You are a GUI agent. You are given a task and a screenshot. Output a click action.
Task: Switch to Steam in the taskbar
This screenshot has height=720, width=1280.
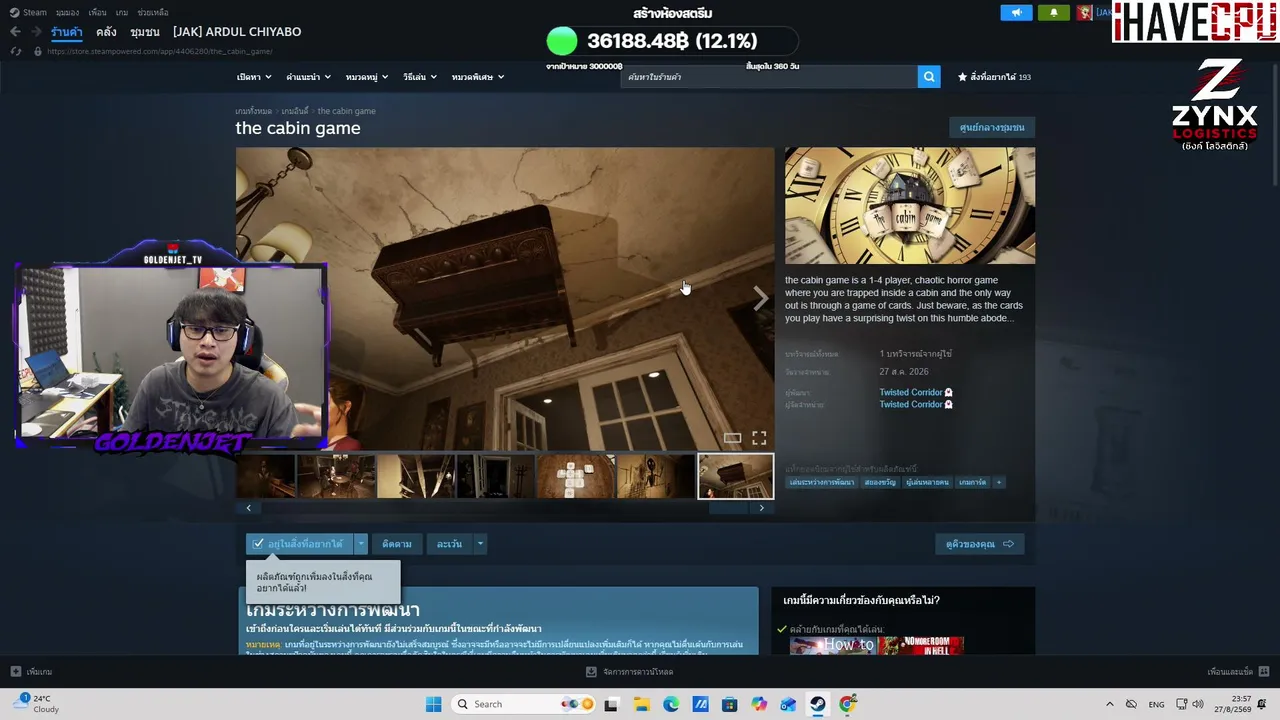pyautogui.click(x=818, y=704)
